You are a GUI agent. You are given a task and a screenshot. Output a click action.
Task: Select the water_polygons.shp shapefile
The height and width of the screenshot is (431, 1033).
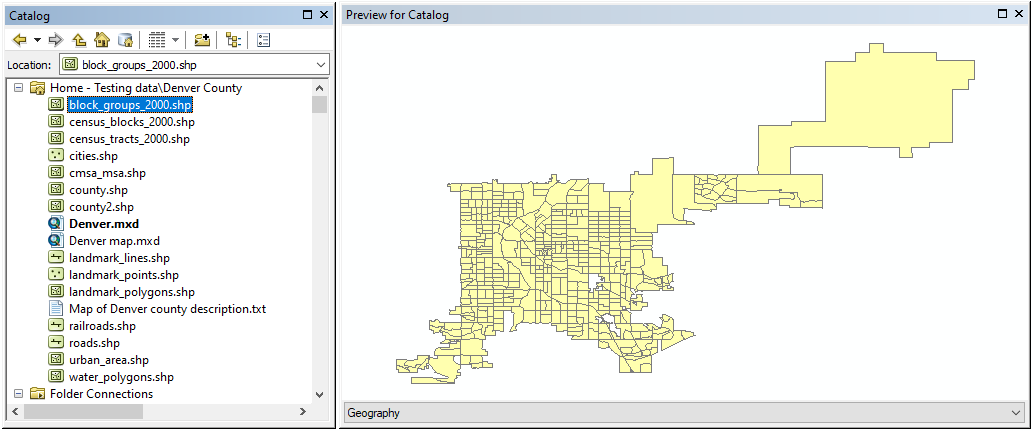(121, 377)
